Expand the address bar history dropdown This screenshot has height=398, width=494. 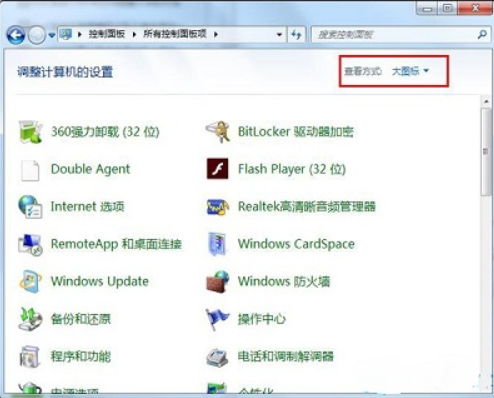pyautogui.click(x=279, y=34)
